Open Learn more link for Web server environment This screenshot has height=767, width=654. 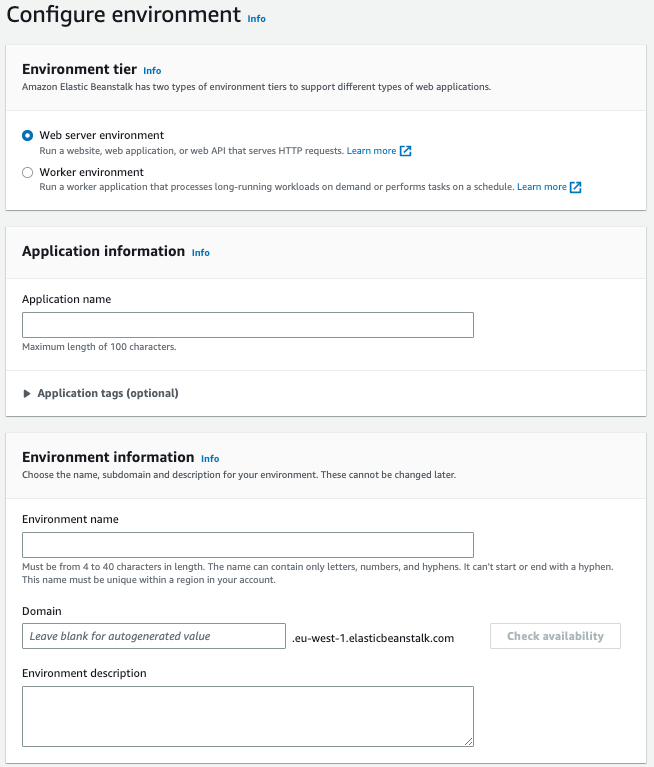point(371,151)
